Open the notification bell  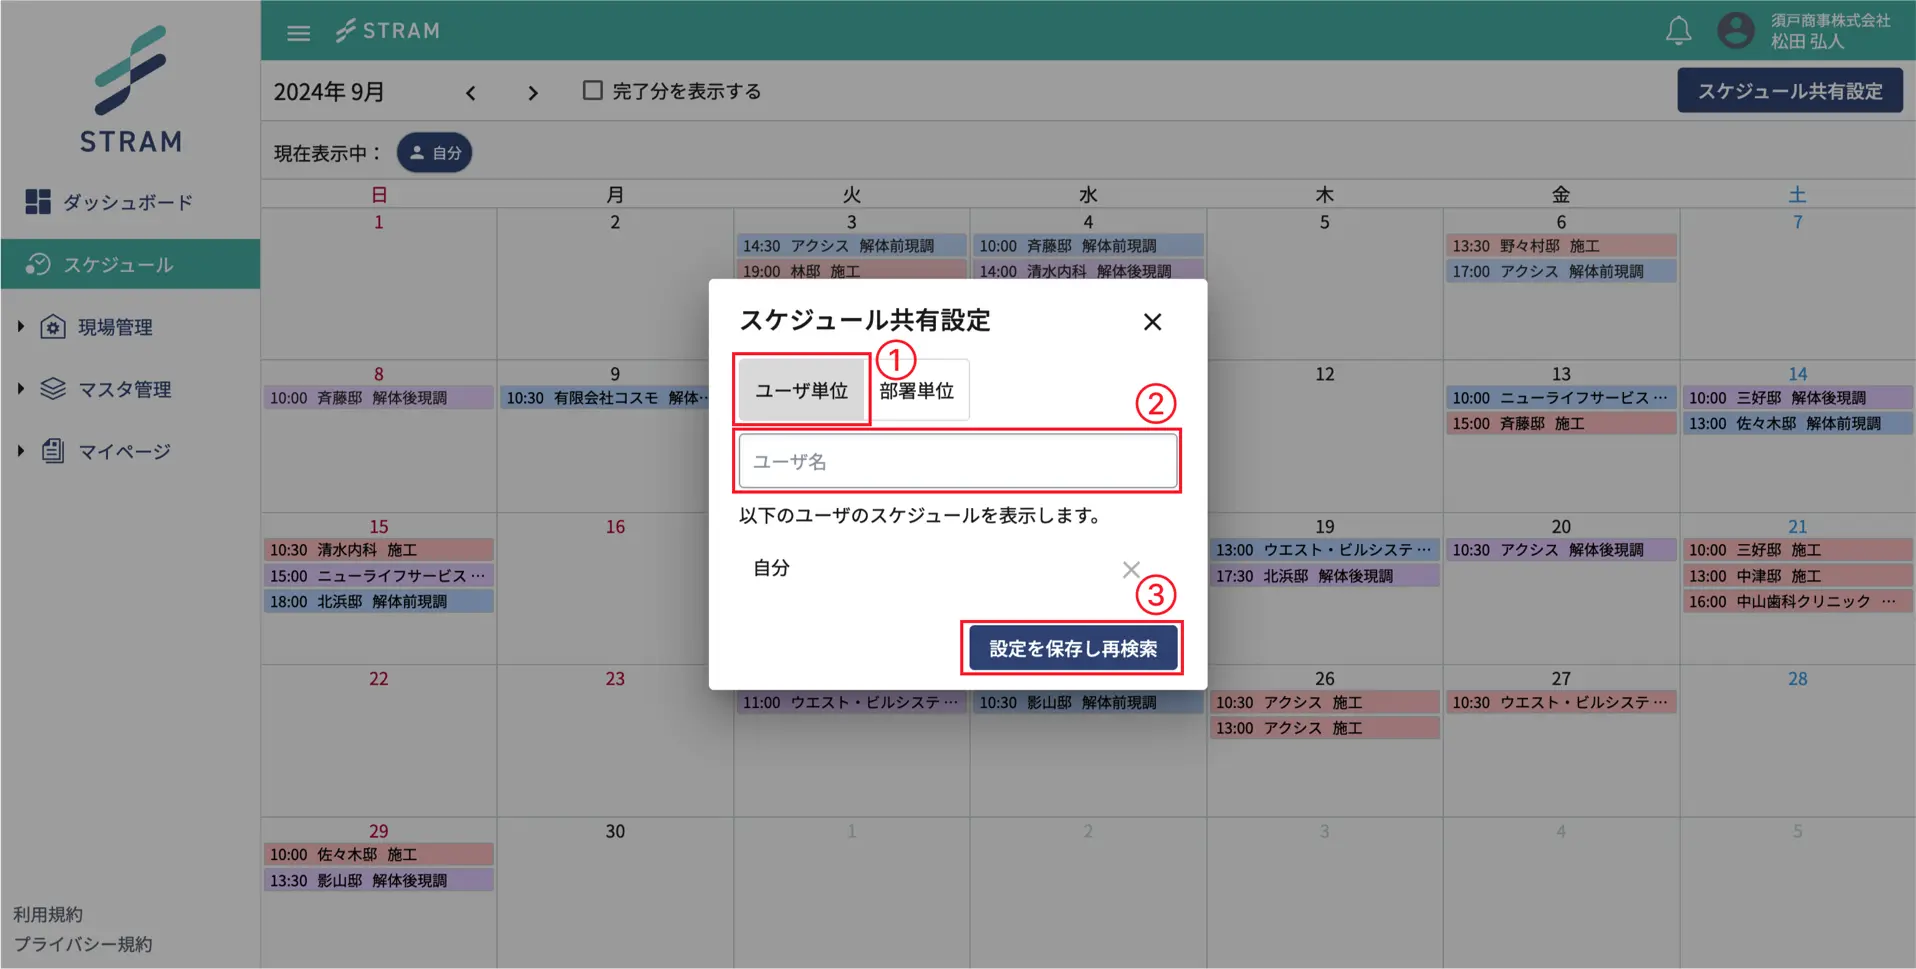coord(1678,31)
